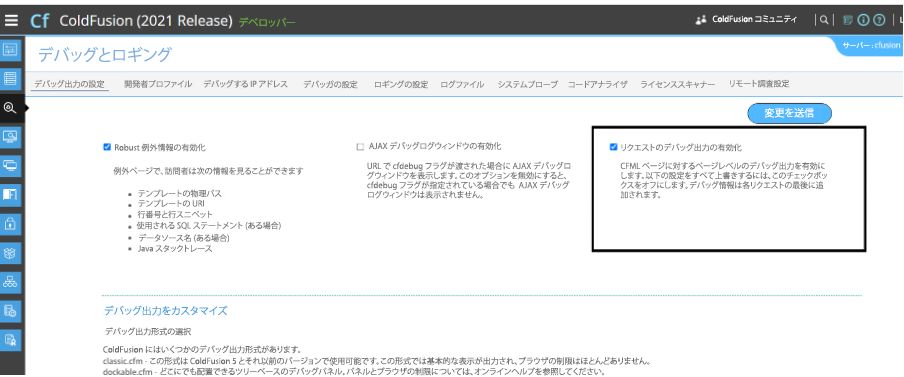Click the 変更を送信 submit button
This screenshot has width=904, height=377.
(789, 114)
